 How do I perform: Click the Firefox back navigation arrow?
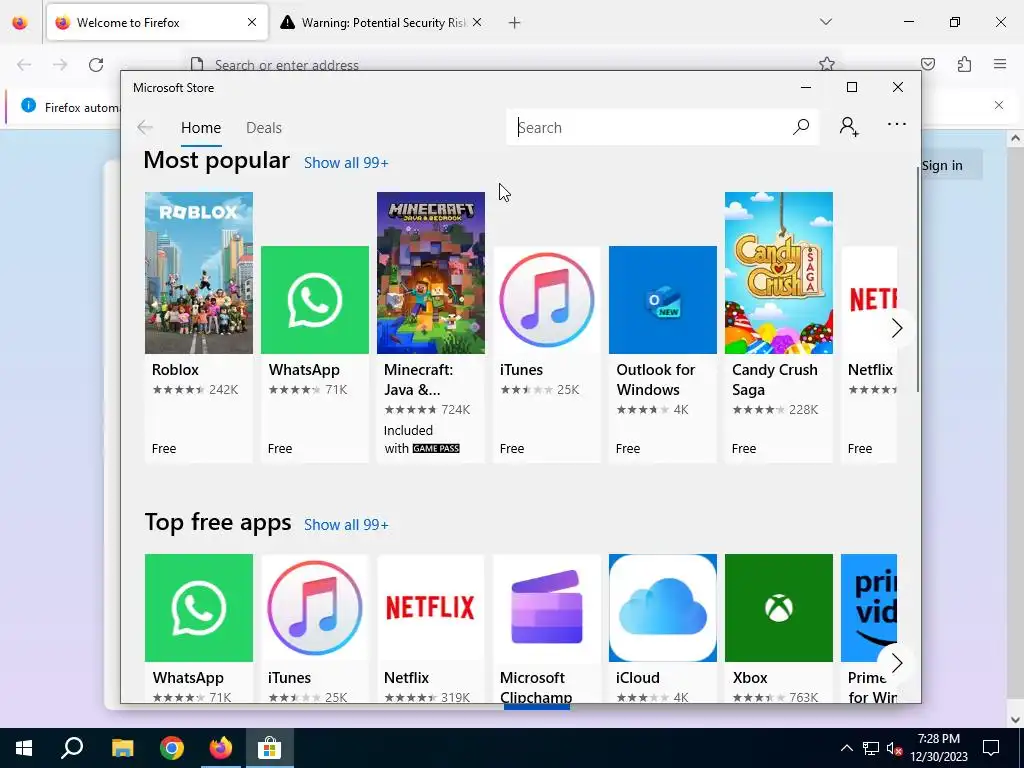tap(24, 65)
